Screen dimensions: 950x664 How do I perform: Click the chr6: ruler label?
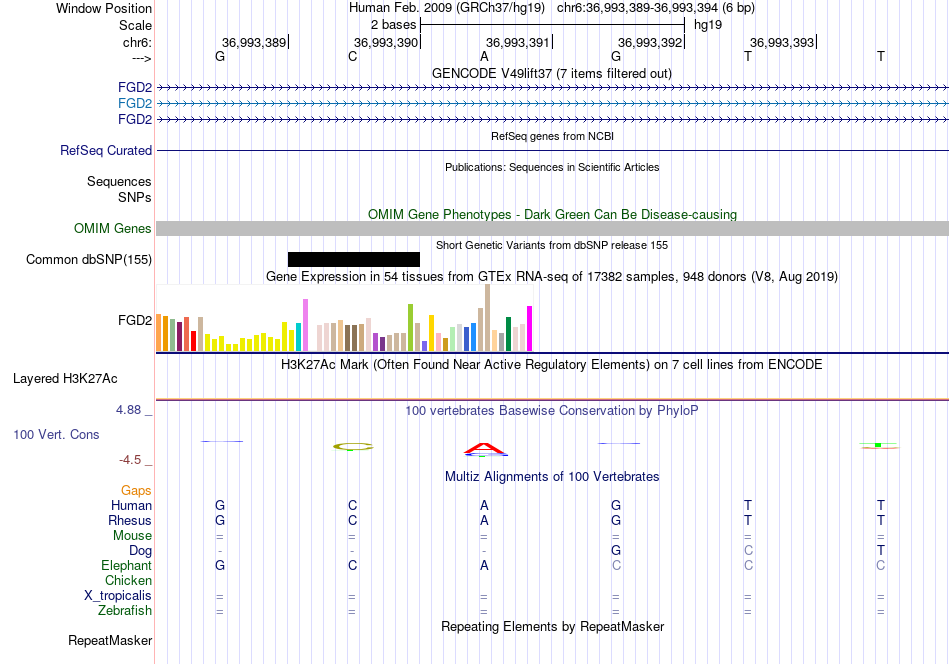point(138,42)
